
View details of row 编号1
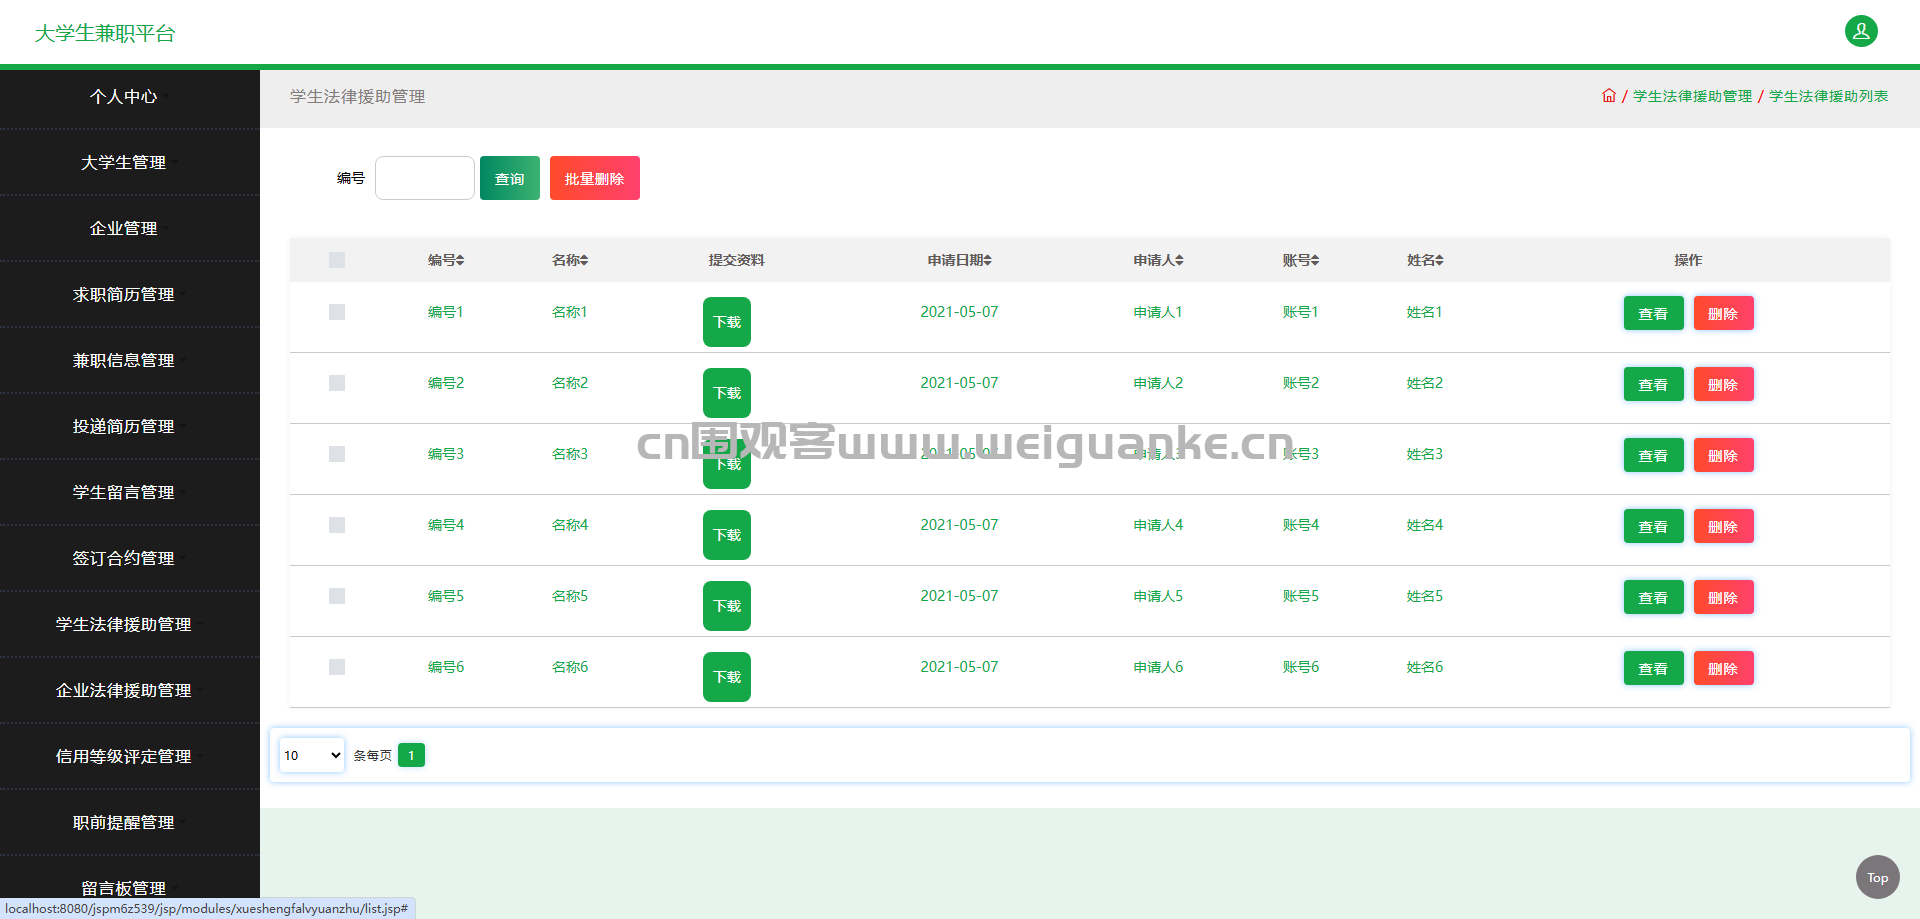[1653, 313]
